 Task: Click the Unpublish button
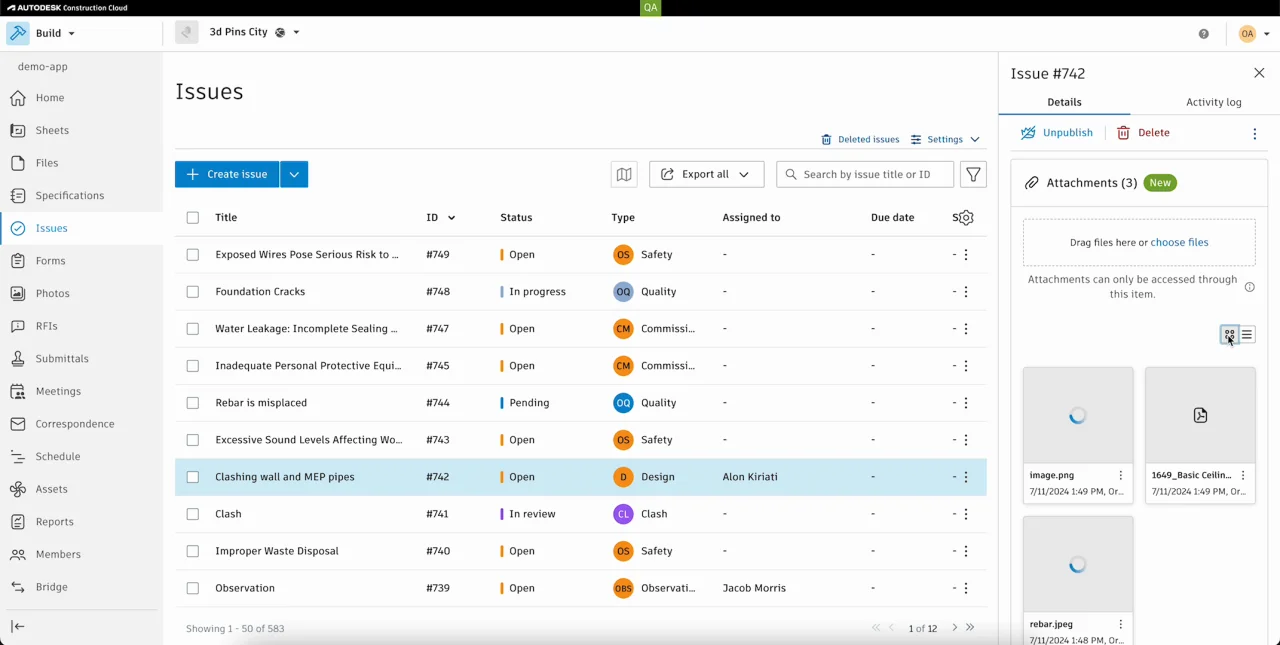pos(1057,133)
